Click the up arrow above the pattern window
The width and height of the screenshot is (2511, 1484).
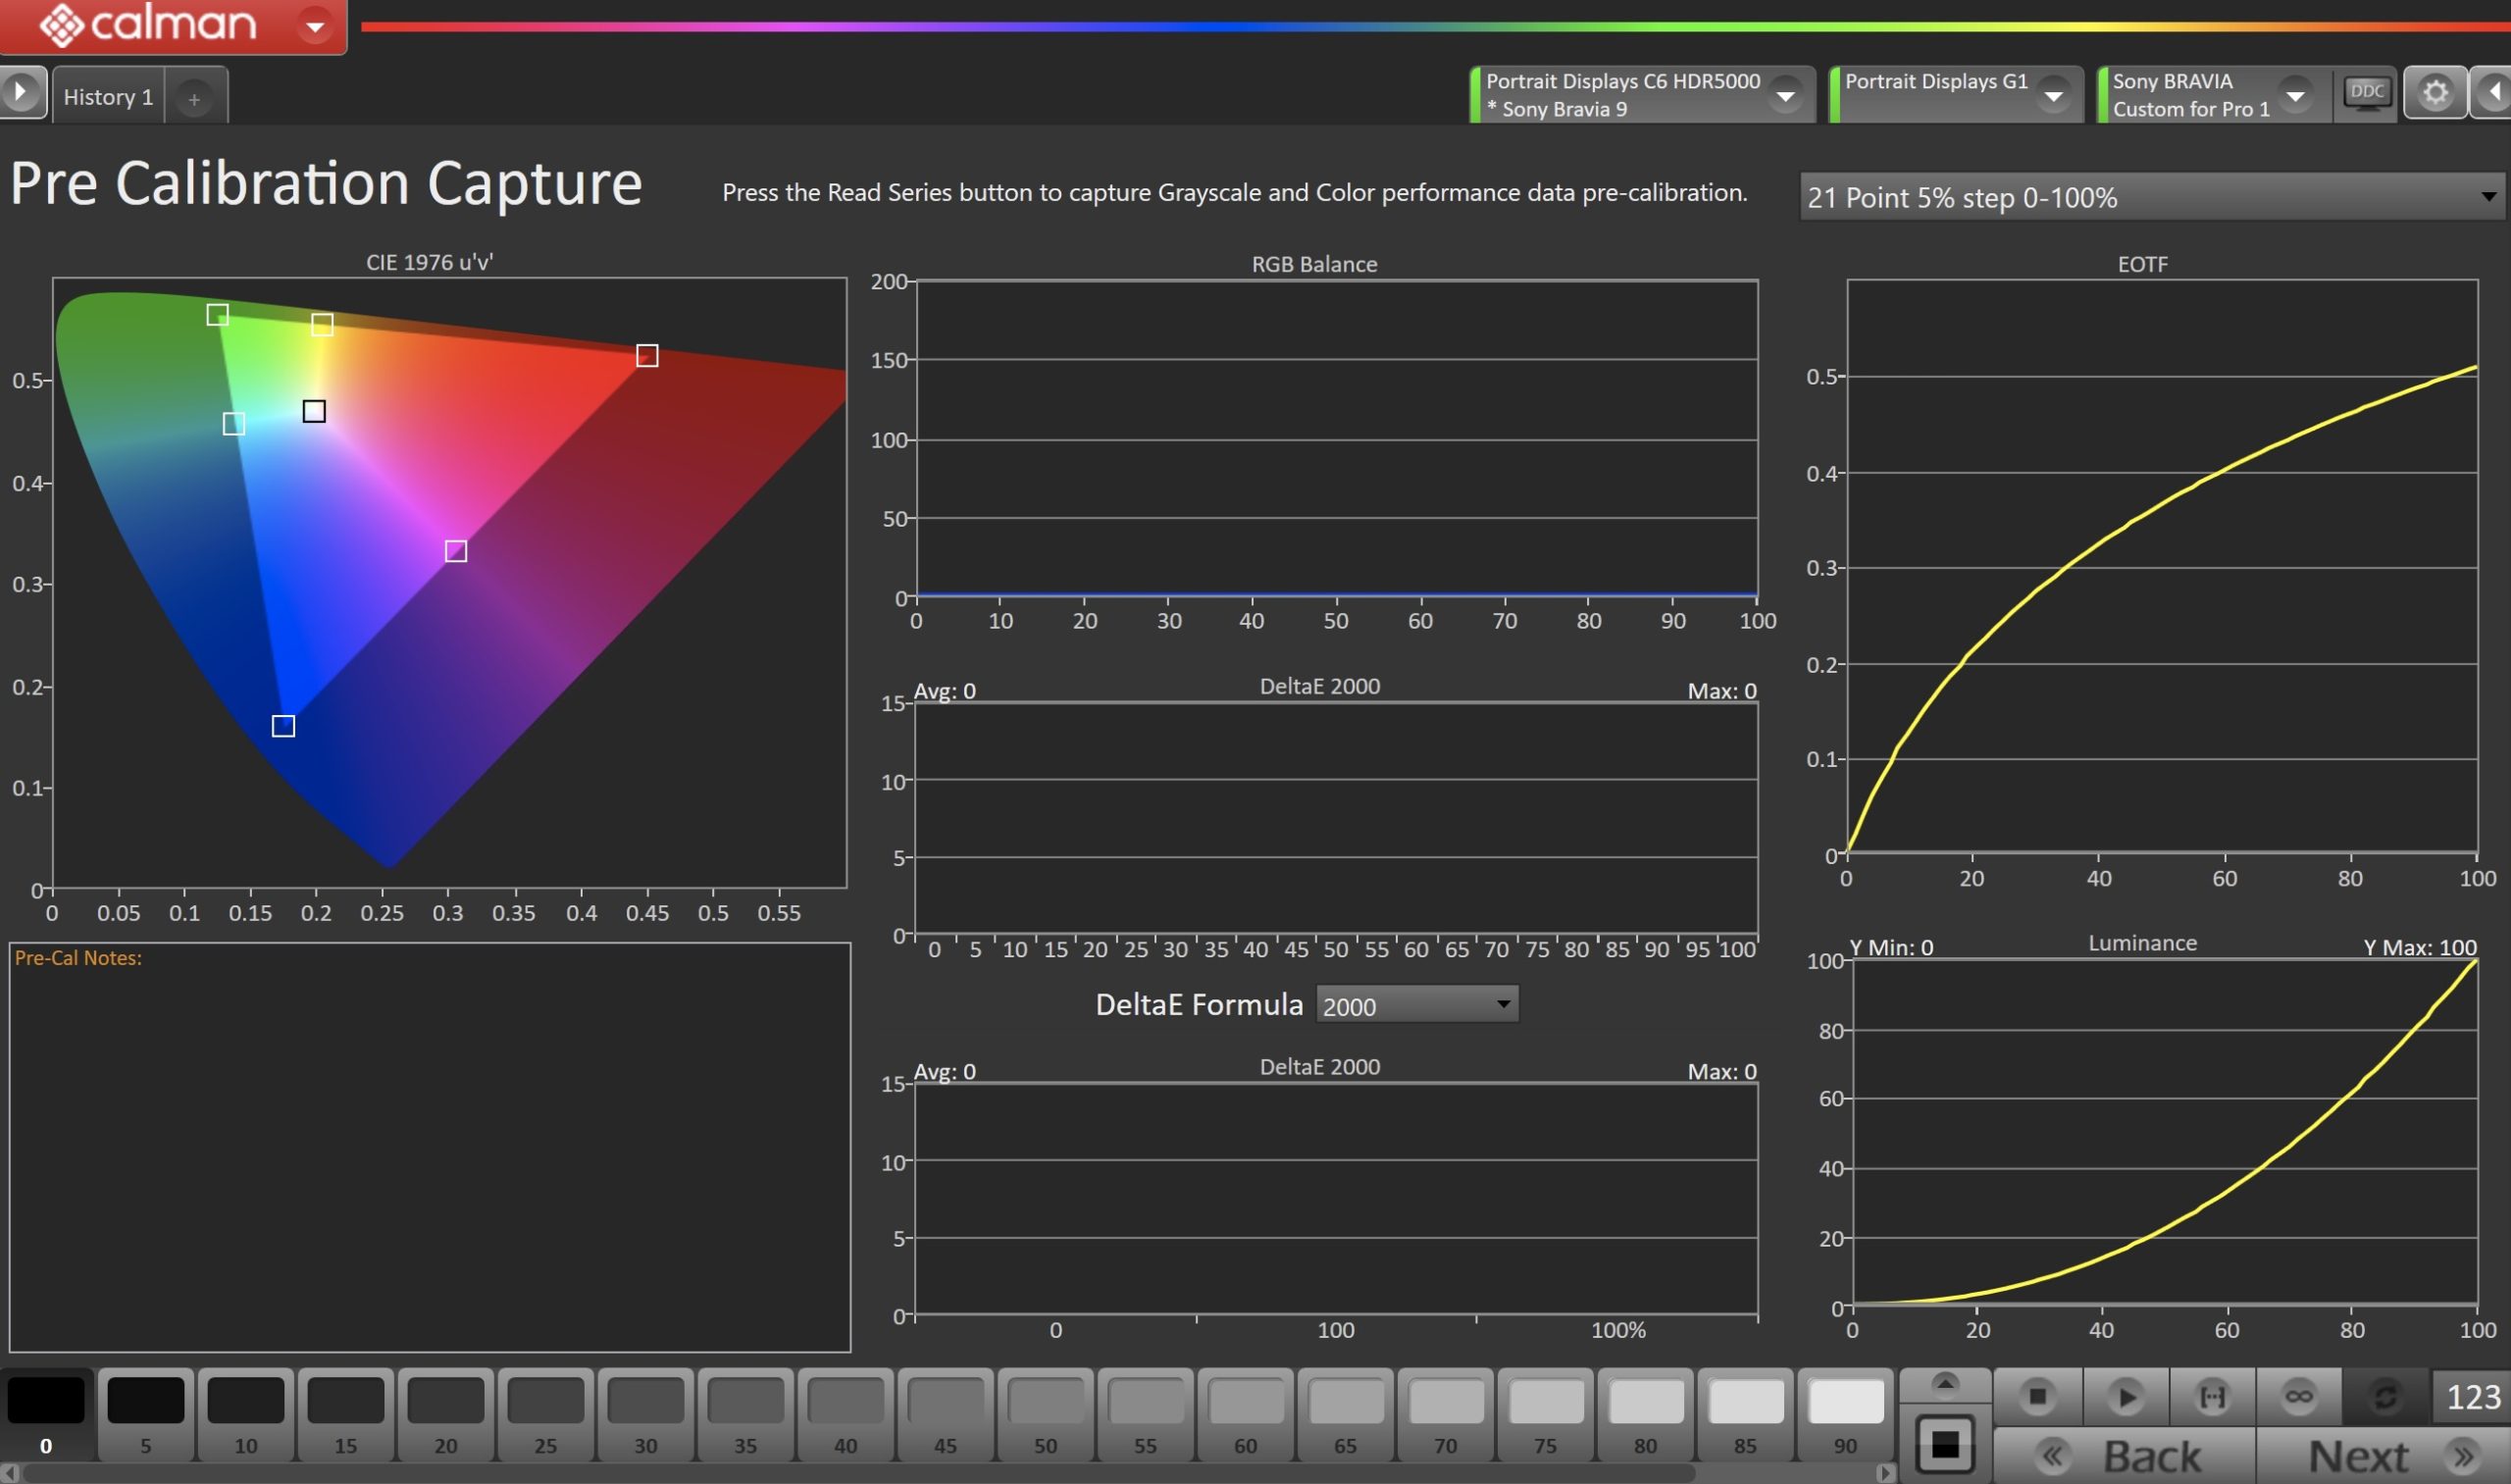click(1944, 1383)
